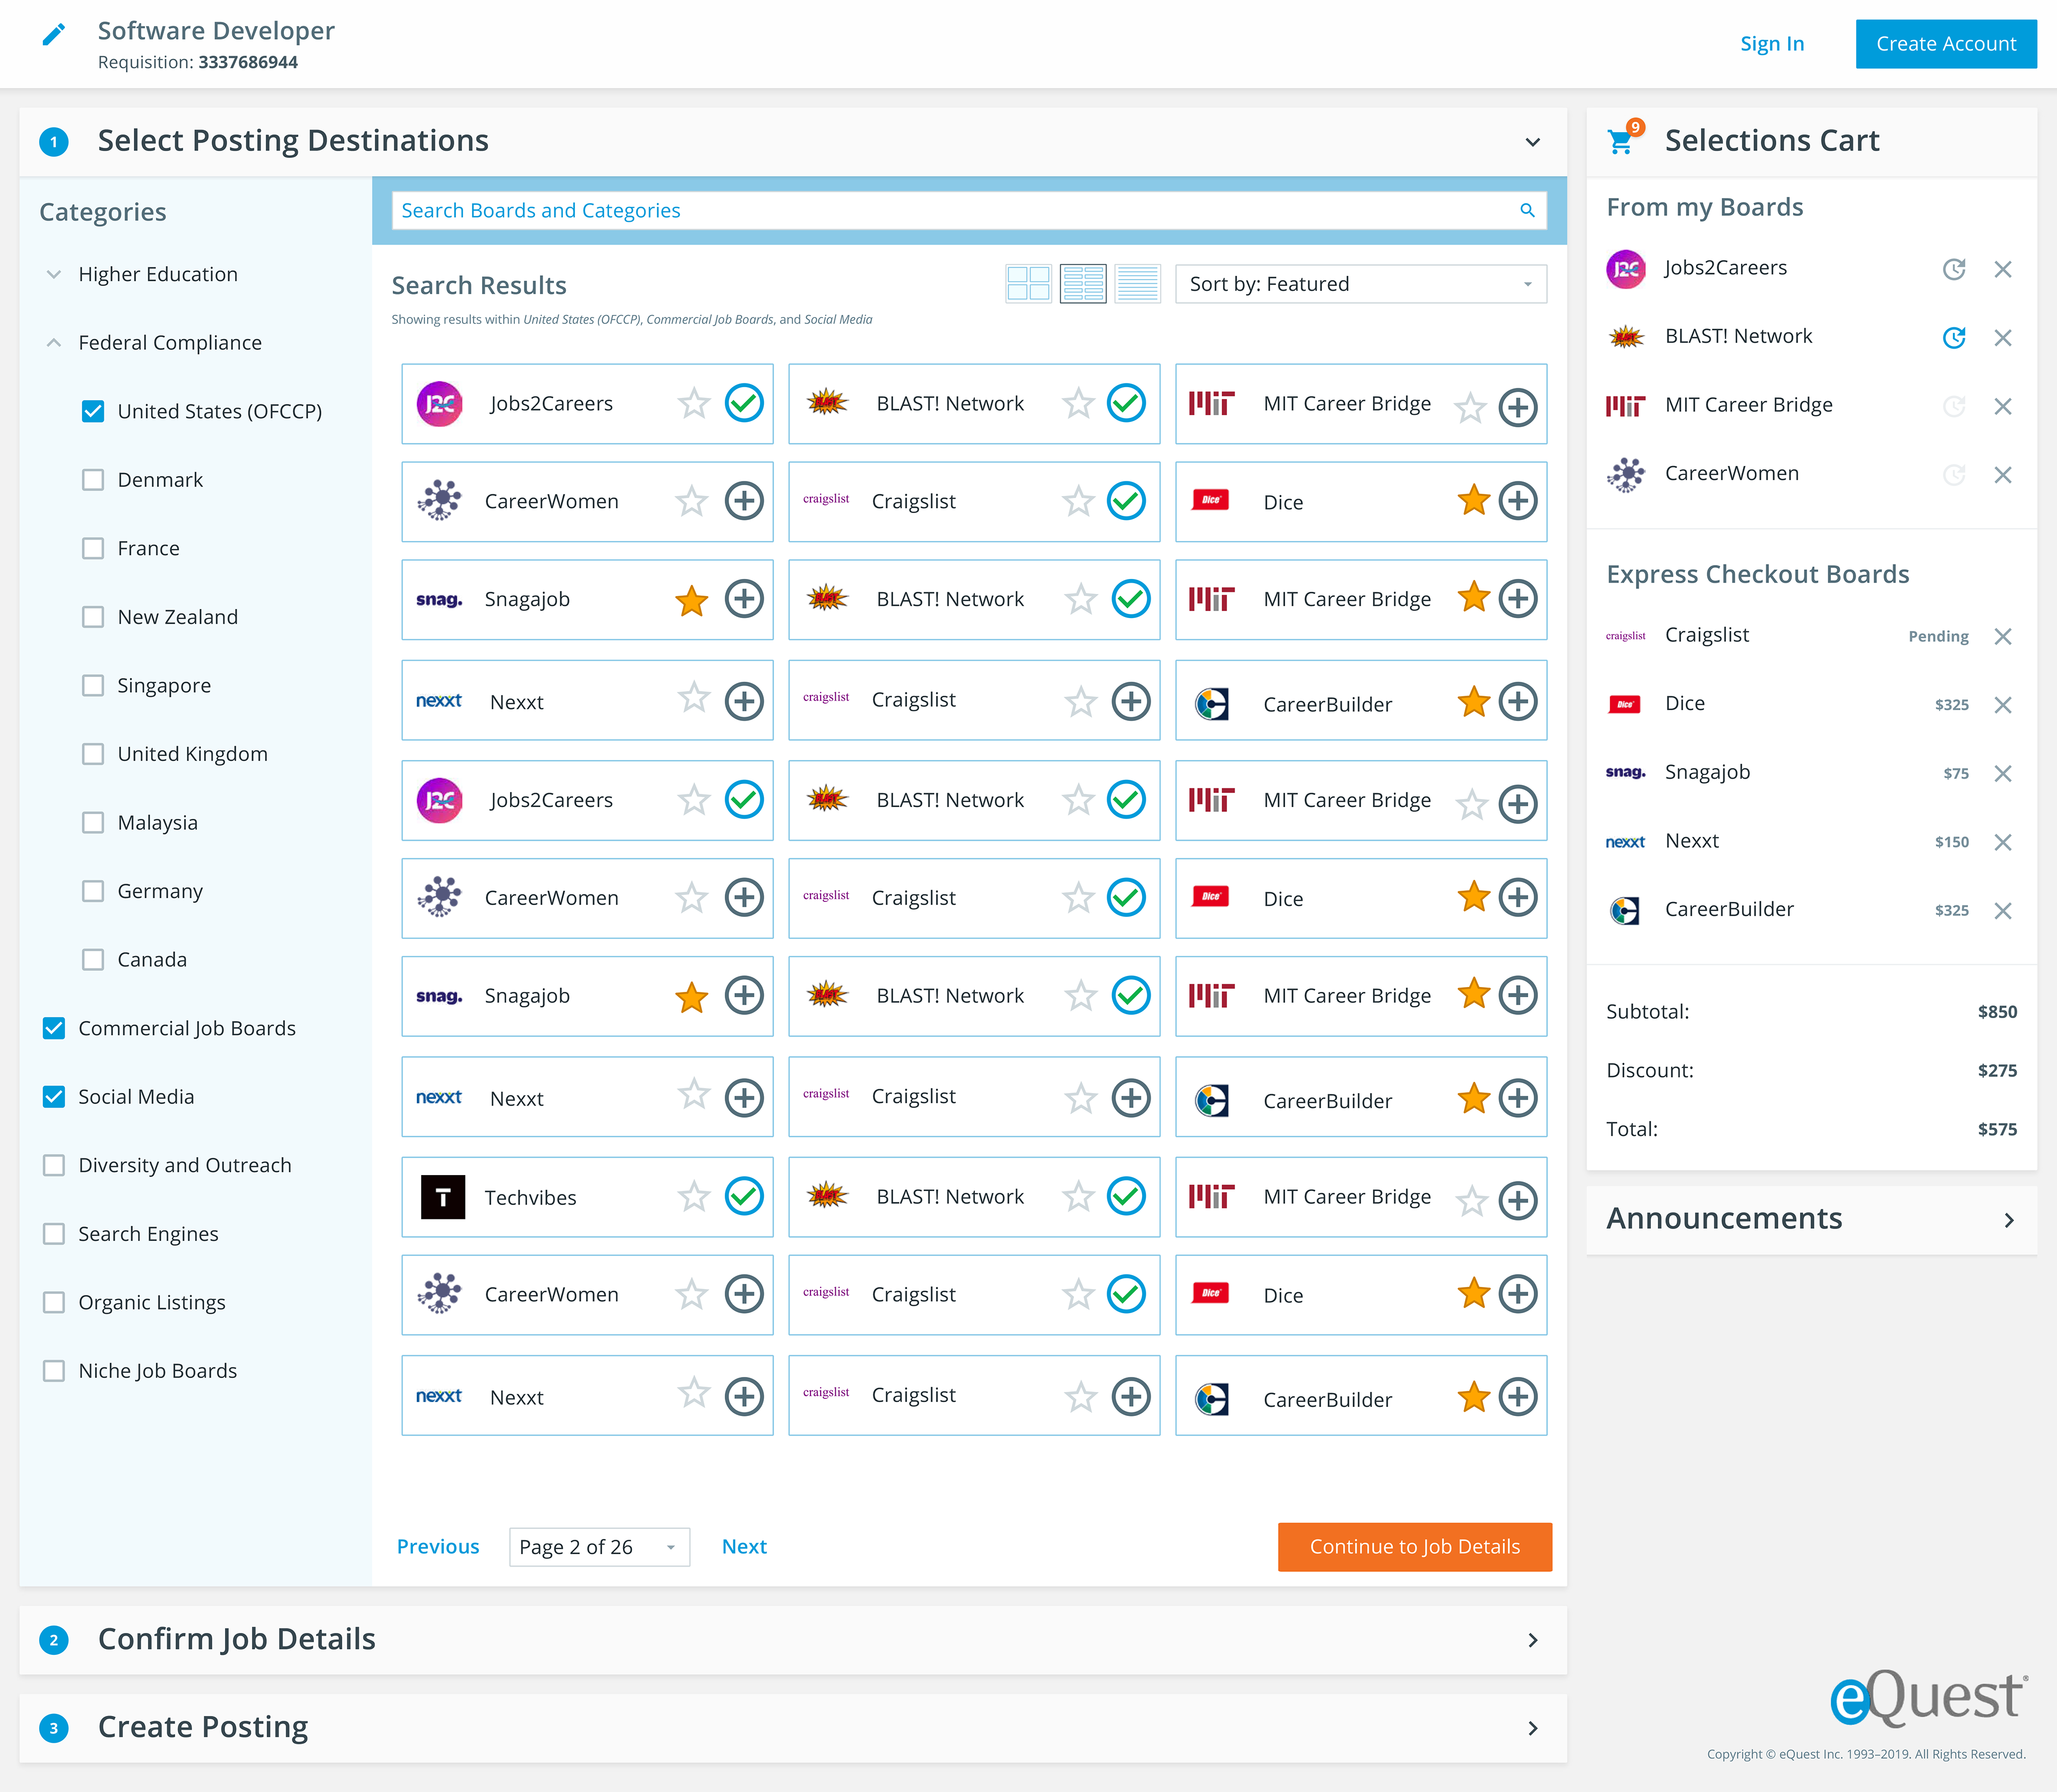
Task: Uncheck United States (OFCCP)
Action: pyautogui.click(x=93, y=411)
